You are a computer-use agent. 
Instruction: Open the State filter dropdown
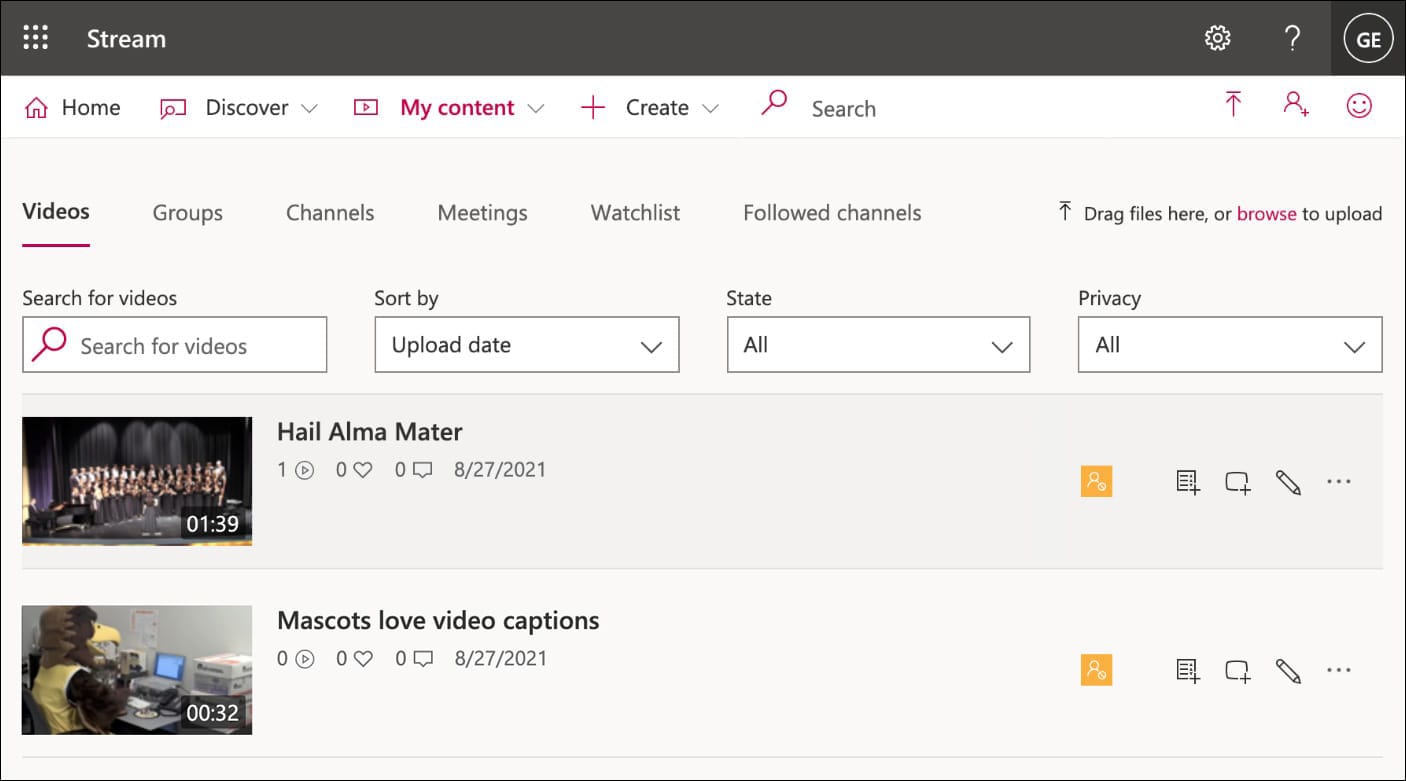tap(878, 345)
